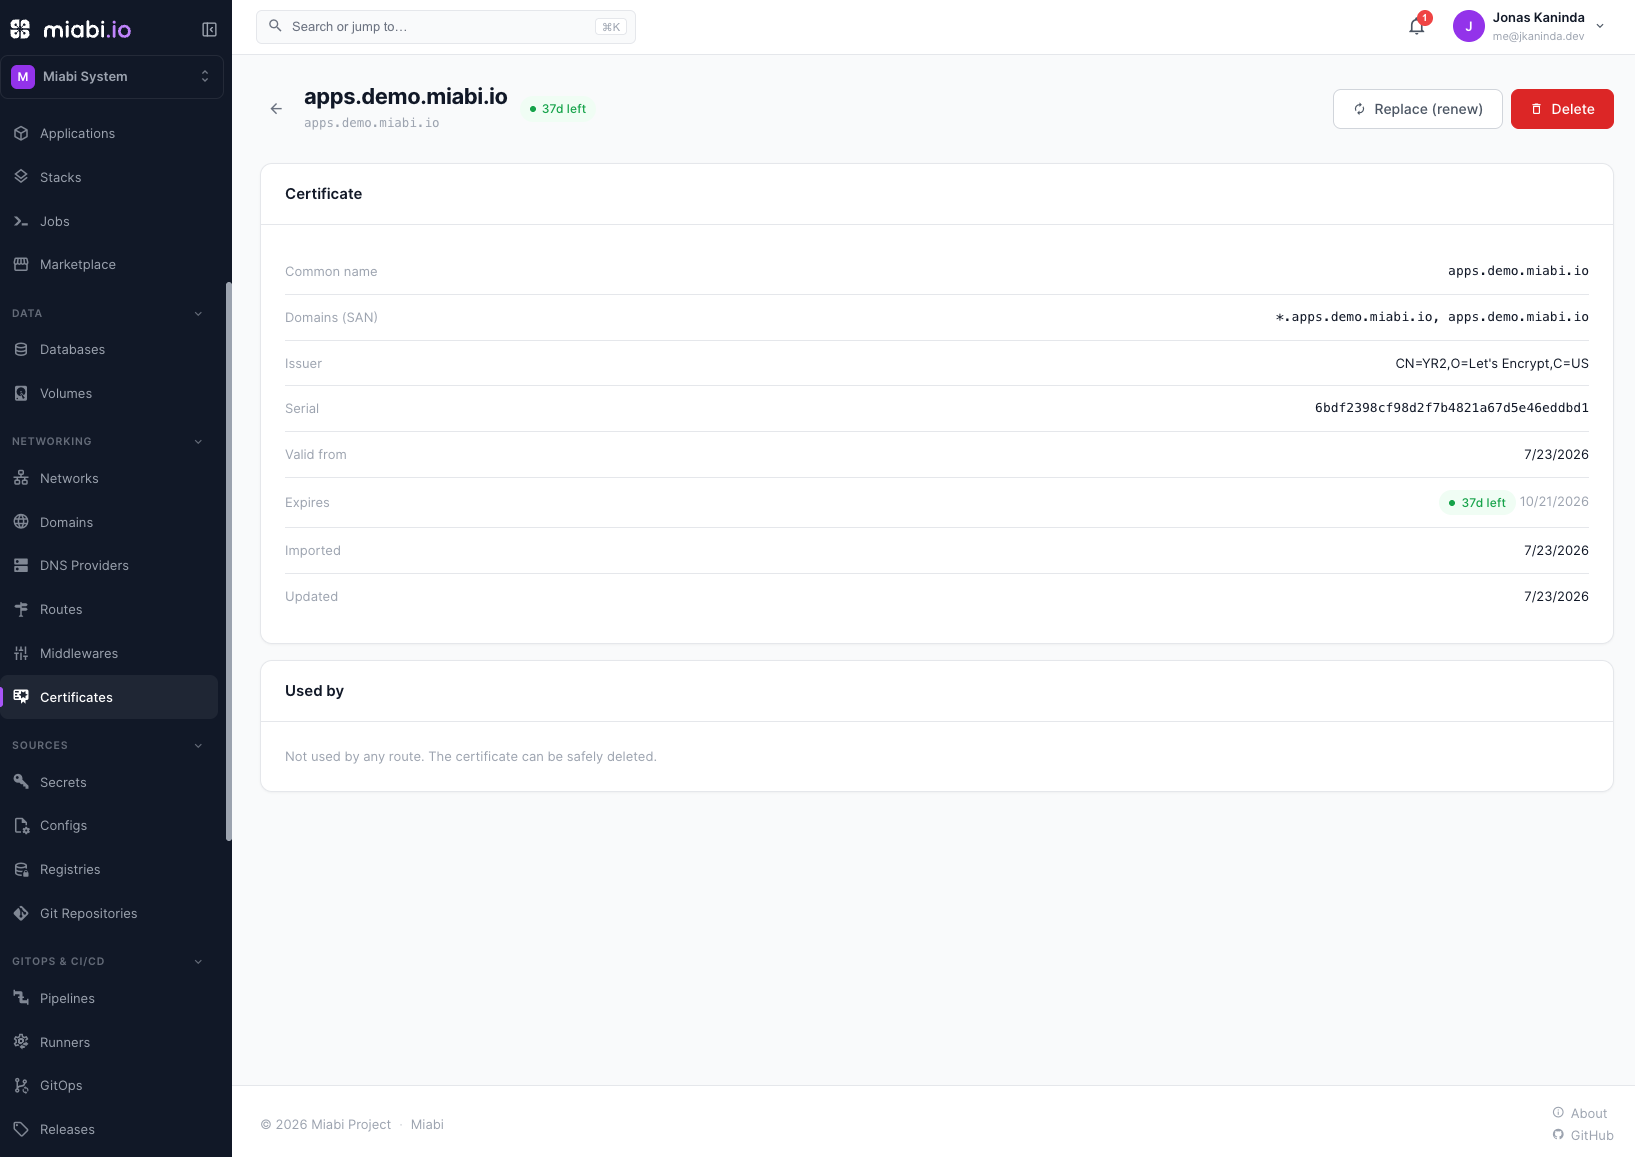Collapse the SOURCES section
The image size is (1635, 1157).
198,746
